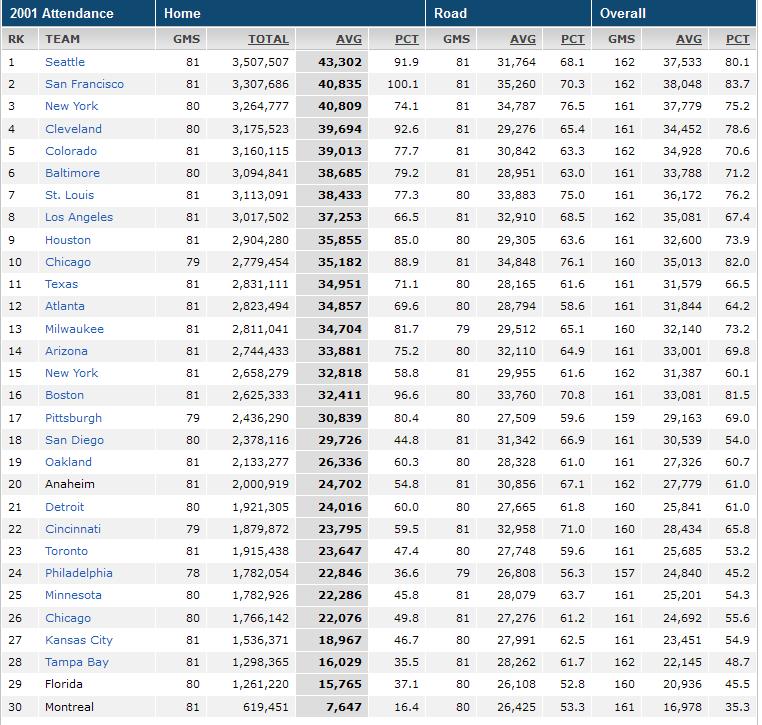Screen dimensions: 762x725
Task: Open the St. Louis team link
Action: (x=69, y=195)
